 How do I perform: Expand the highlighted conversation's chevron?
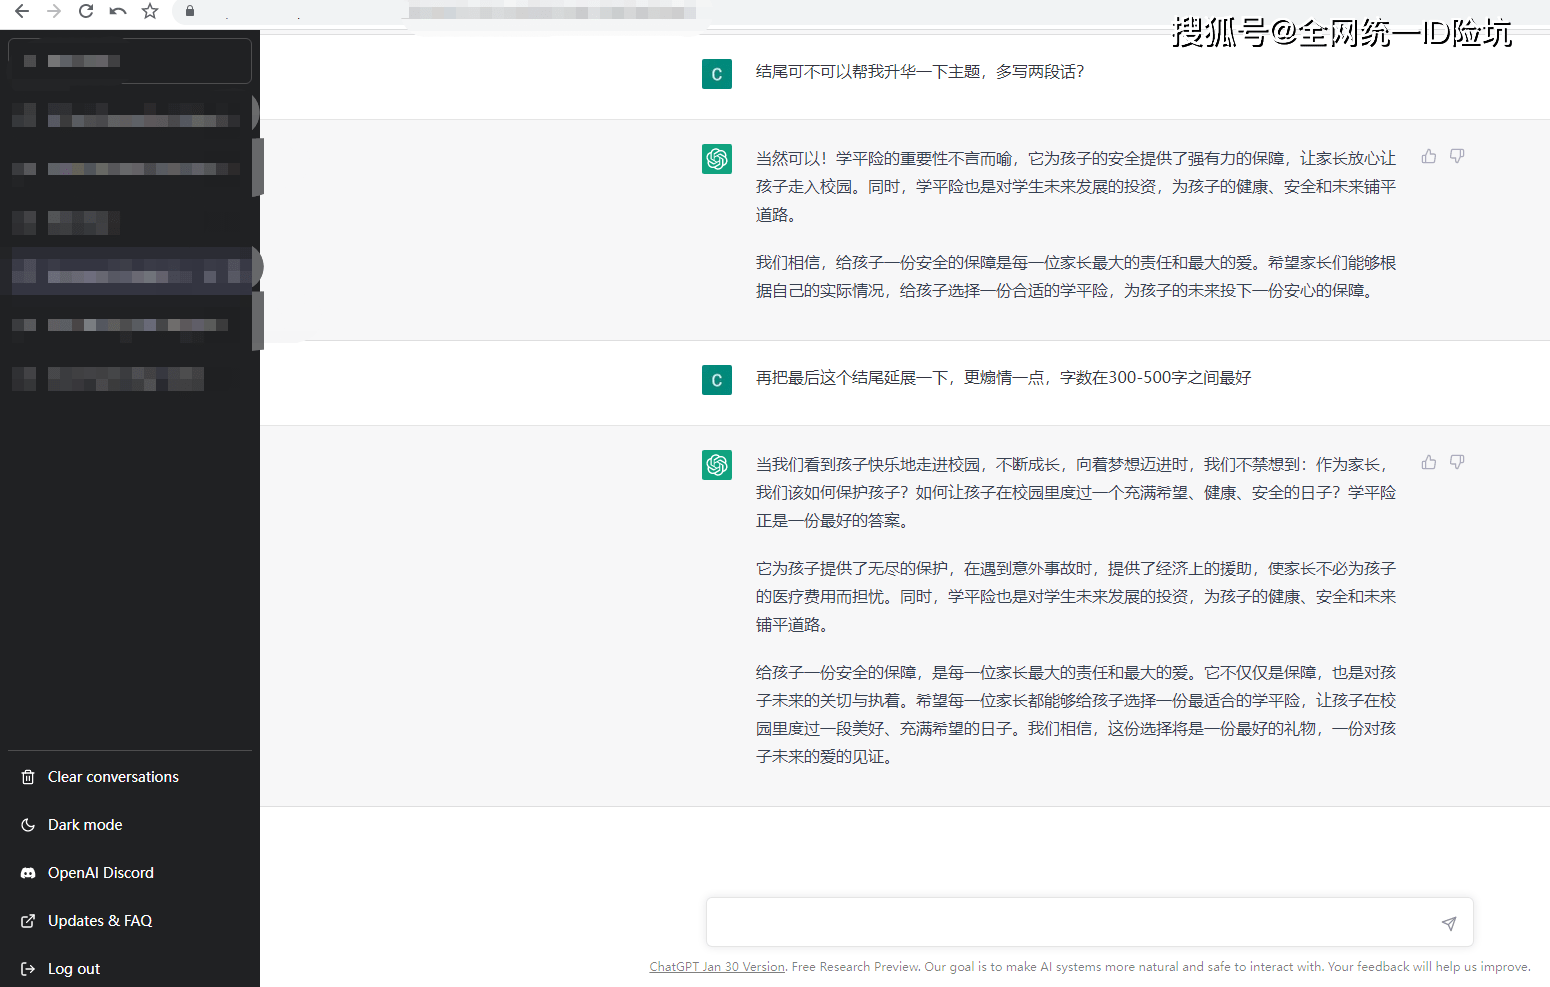pyautogui.click(x=258, y=267)
